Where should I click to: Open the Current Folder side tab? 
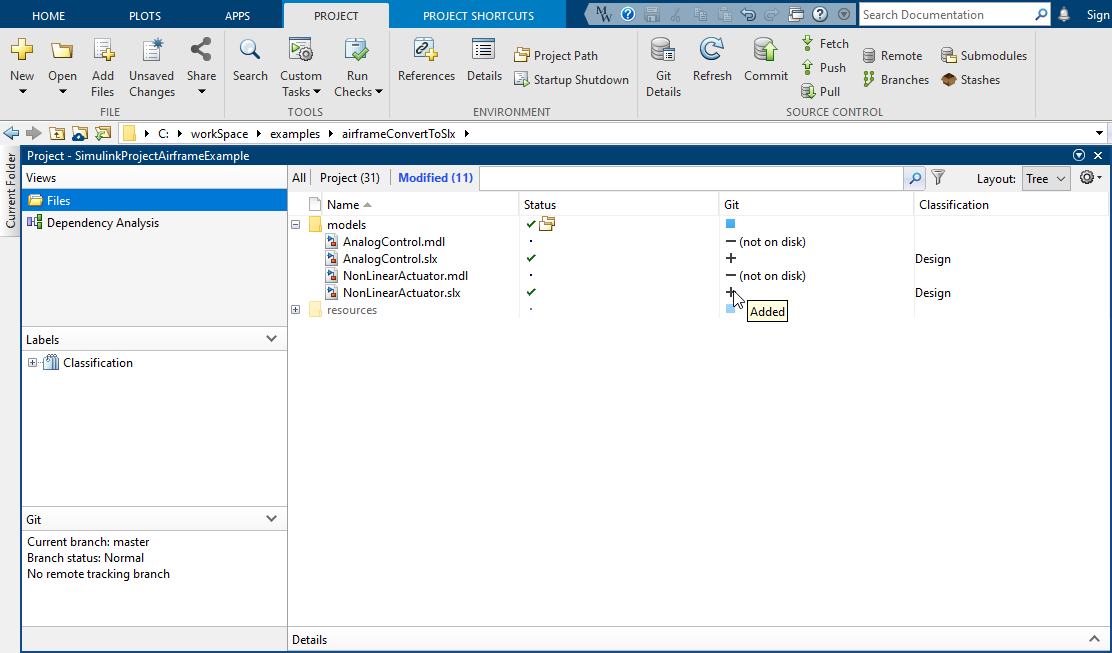[11, 191]
